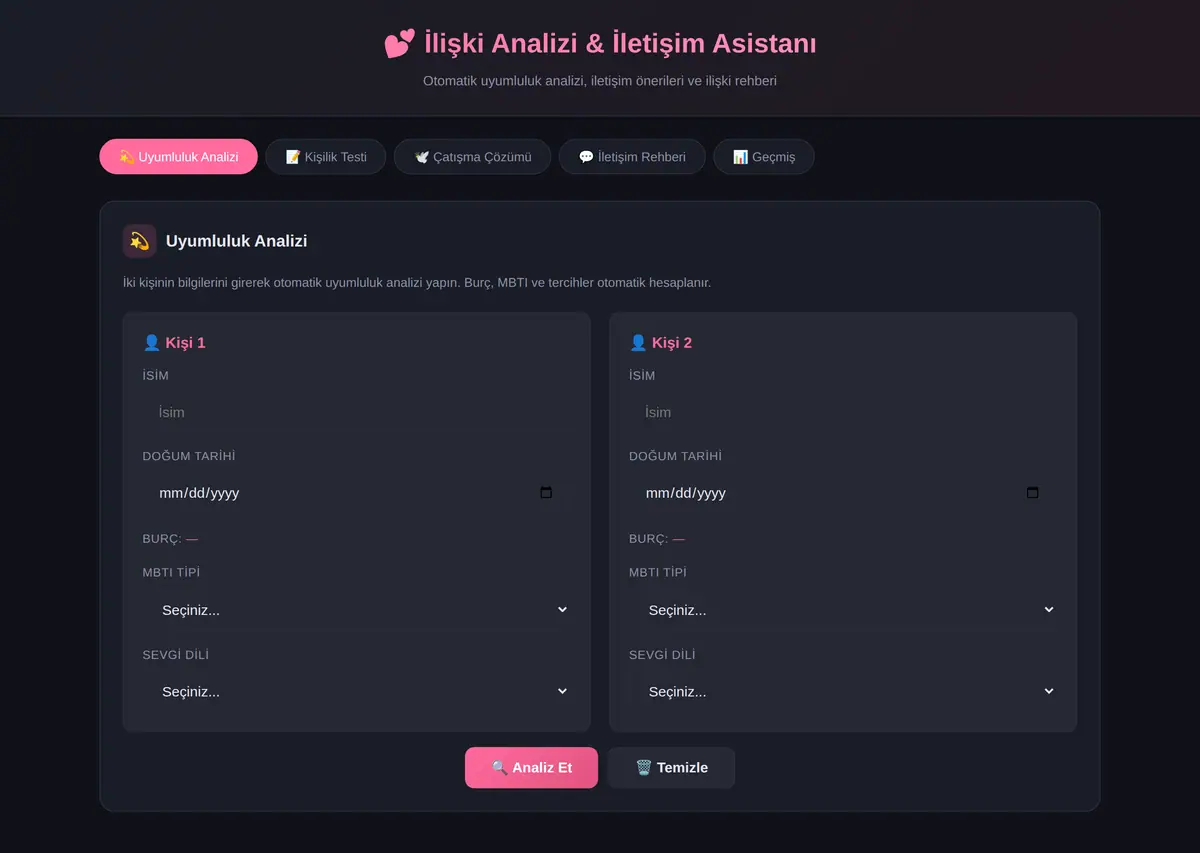Go to the İletişim Rehberi tab
Screen dimensions: 1200x853
pos(632,157)
